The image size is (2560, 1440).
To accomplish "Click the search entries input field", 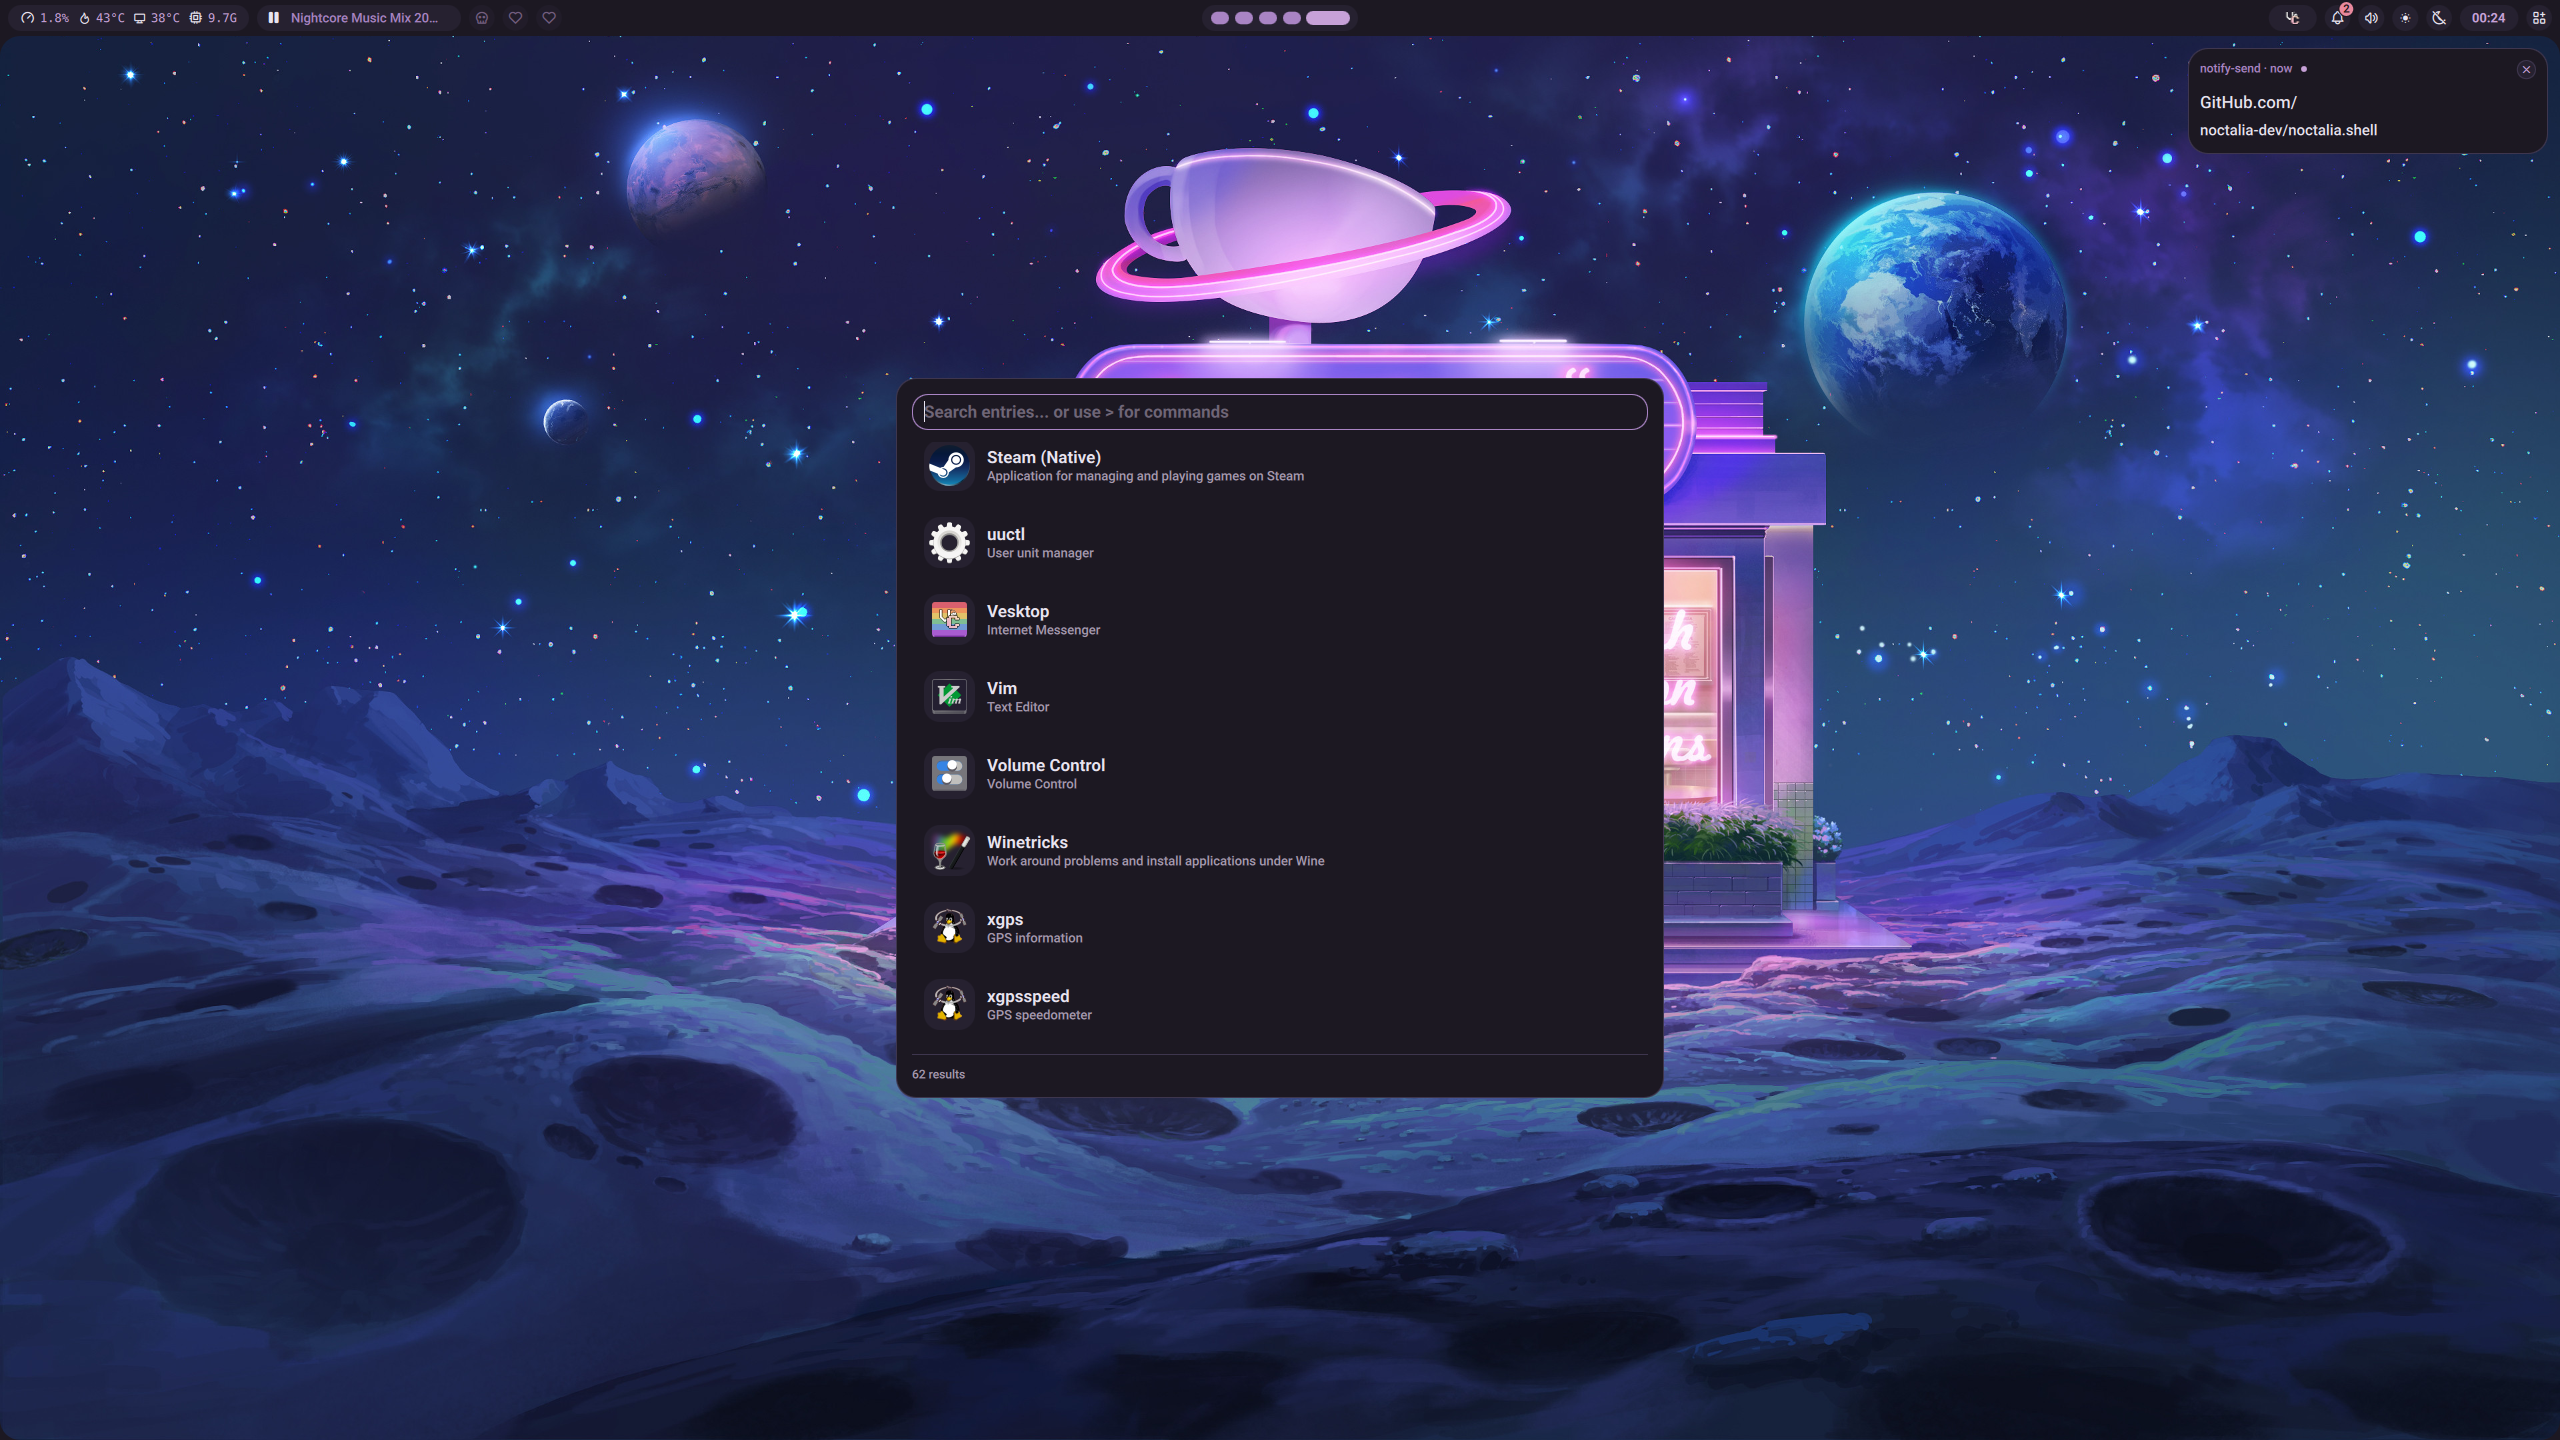I will [1279, 412].
